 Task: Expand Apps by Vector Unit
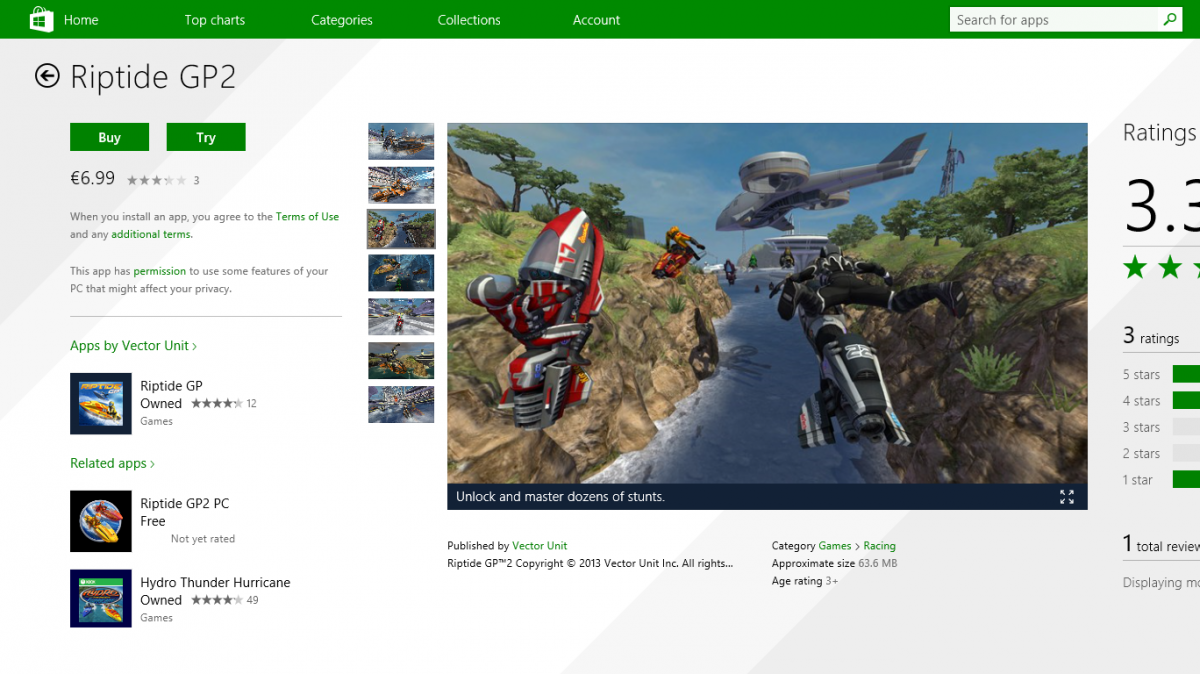click(x=133, y=345)
